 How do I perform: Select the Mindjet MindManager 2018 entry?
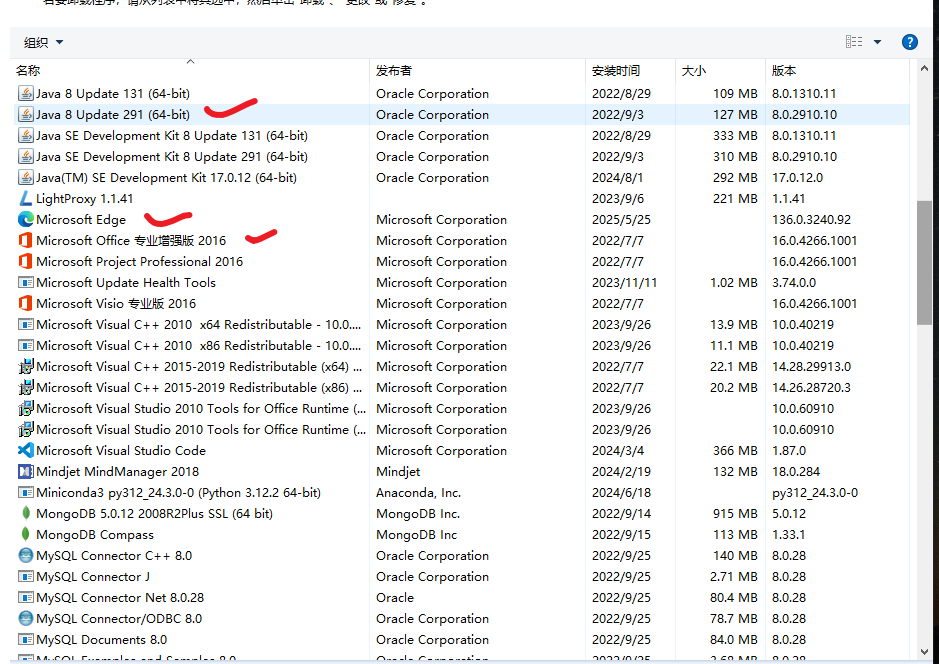pos(117,471)
